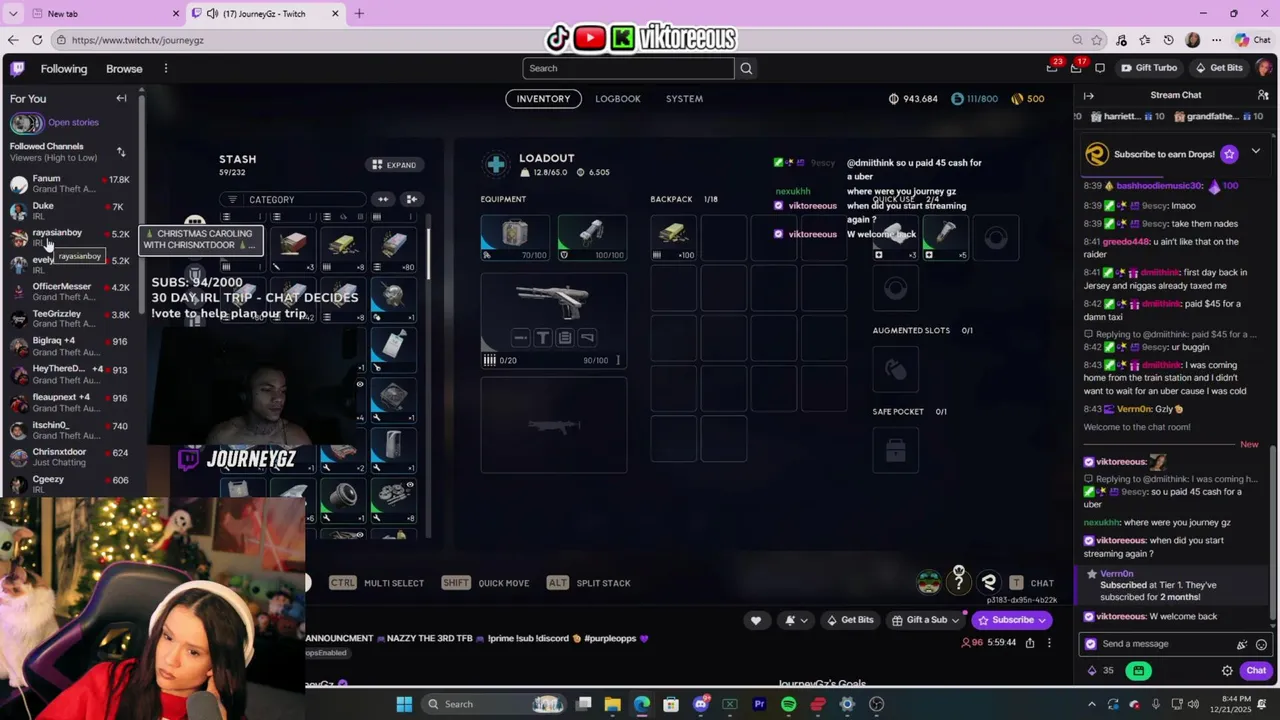Change followed channels sort order
This screenshot has height=720, width=1280.
pyautogui.click(x=121, y=152)
